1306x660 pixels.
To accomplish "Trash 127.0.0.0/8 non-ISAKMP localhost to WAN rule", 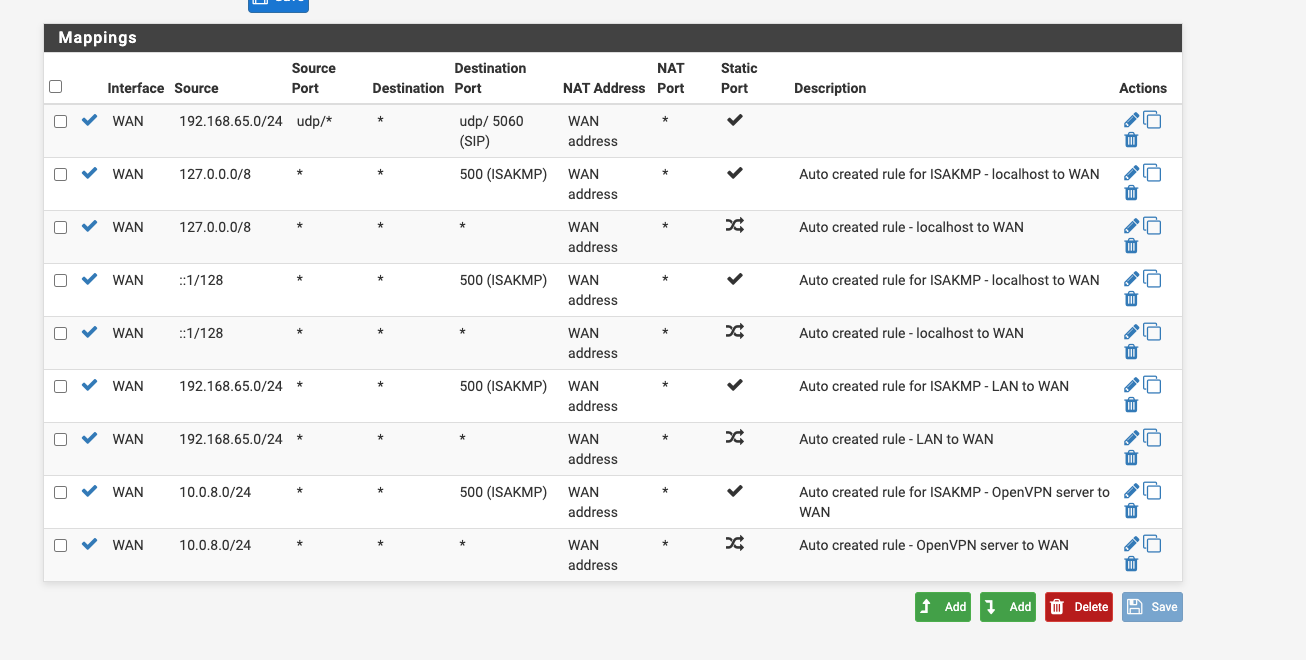I will pos(1131,246).
